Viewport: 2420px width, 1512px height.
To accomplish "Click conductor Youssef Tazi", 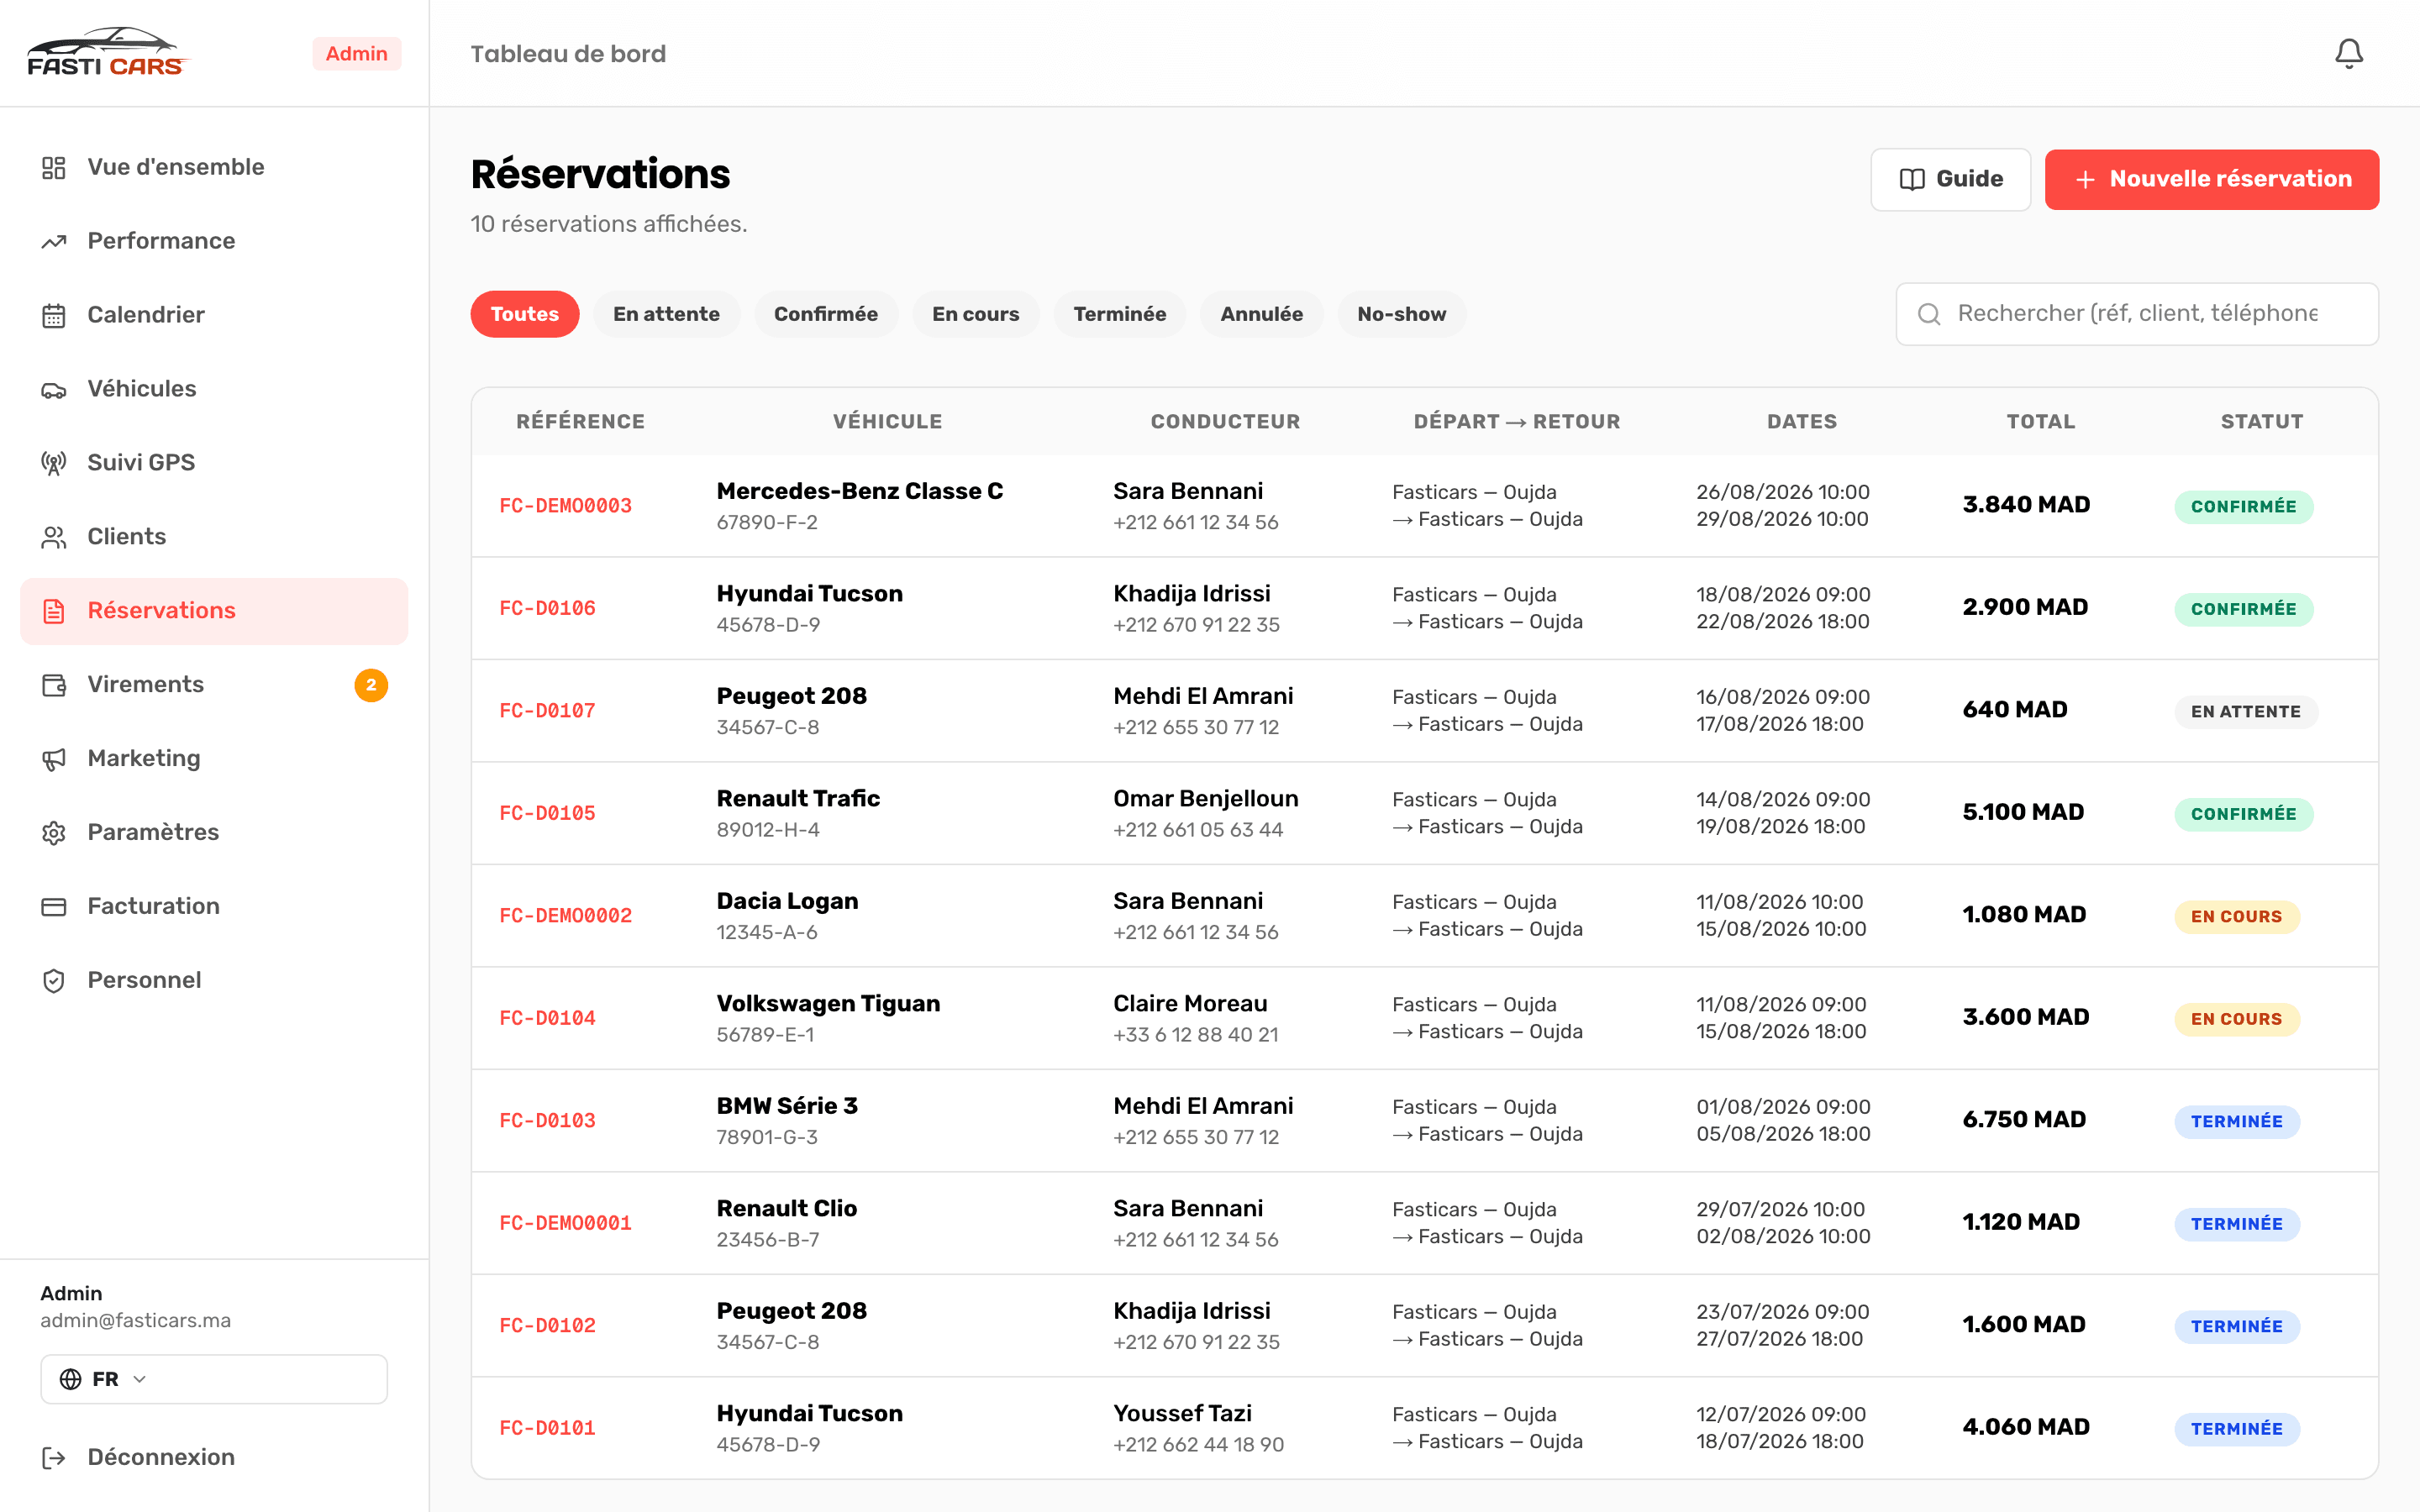I will (x=1182, y=1413).
